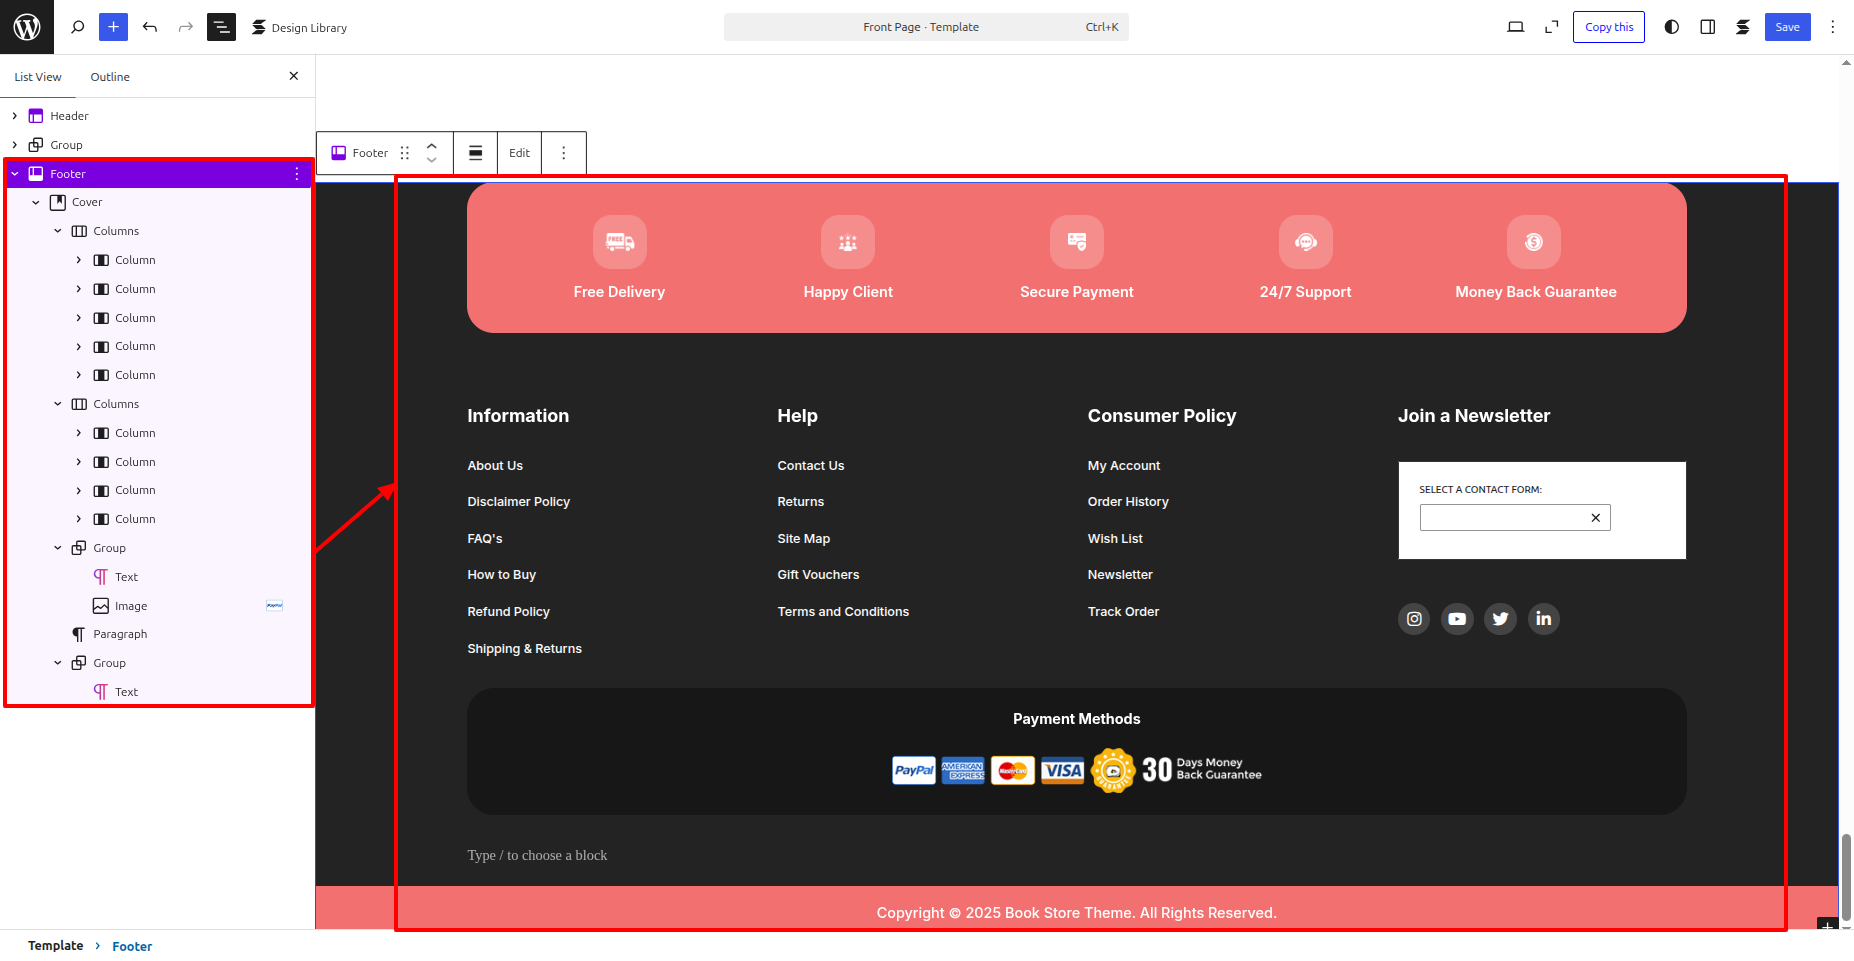
Task: Open Design Library
Action: coord(299,27)
